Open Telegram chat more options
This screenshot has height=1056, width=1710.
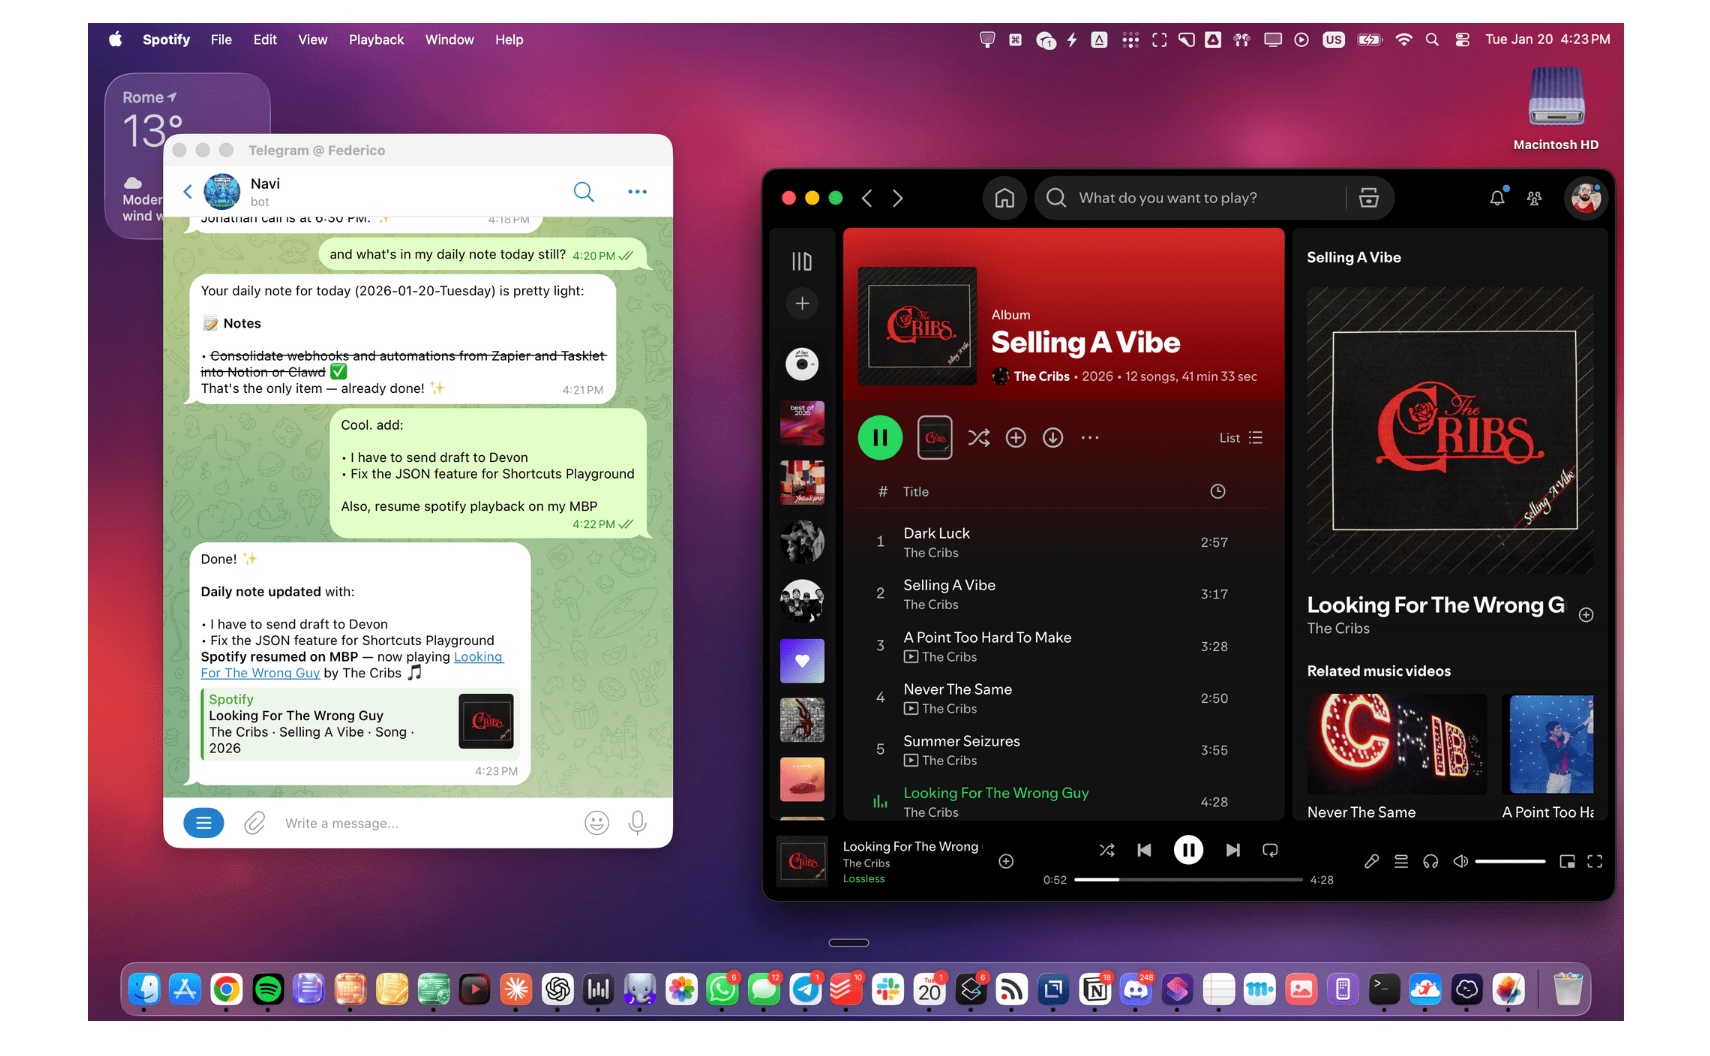pos(637,191)
